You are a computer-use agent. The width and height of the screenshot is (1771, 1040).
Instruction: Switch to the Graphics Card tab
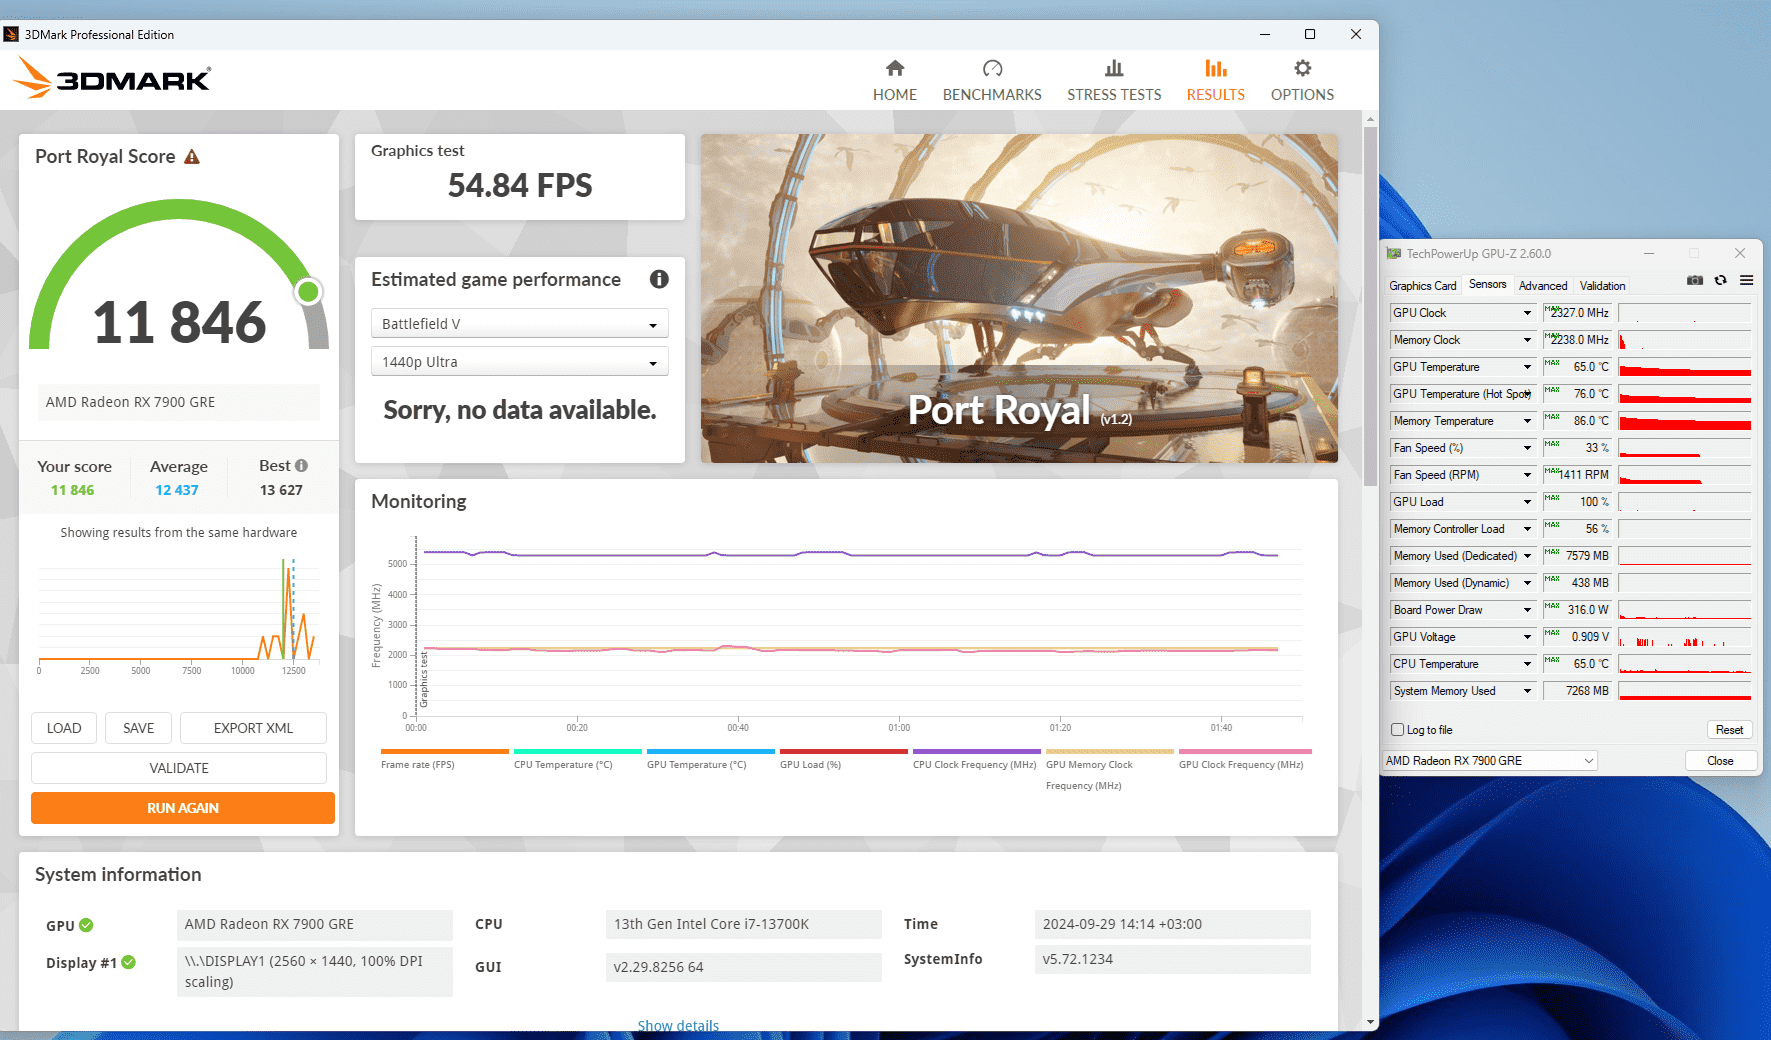point(1422,286)
